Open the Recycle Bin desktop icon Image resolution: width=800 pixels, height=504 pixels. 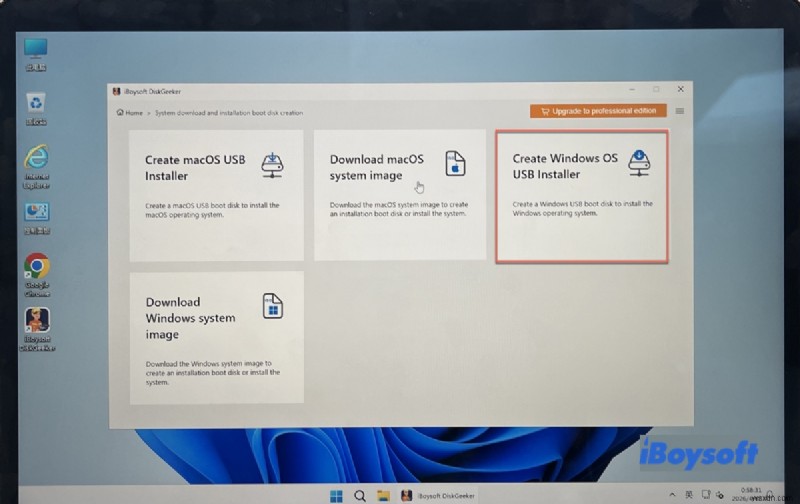pyautogui.click(x=36, y=109)
